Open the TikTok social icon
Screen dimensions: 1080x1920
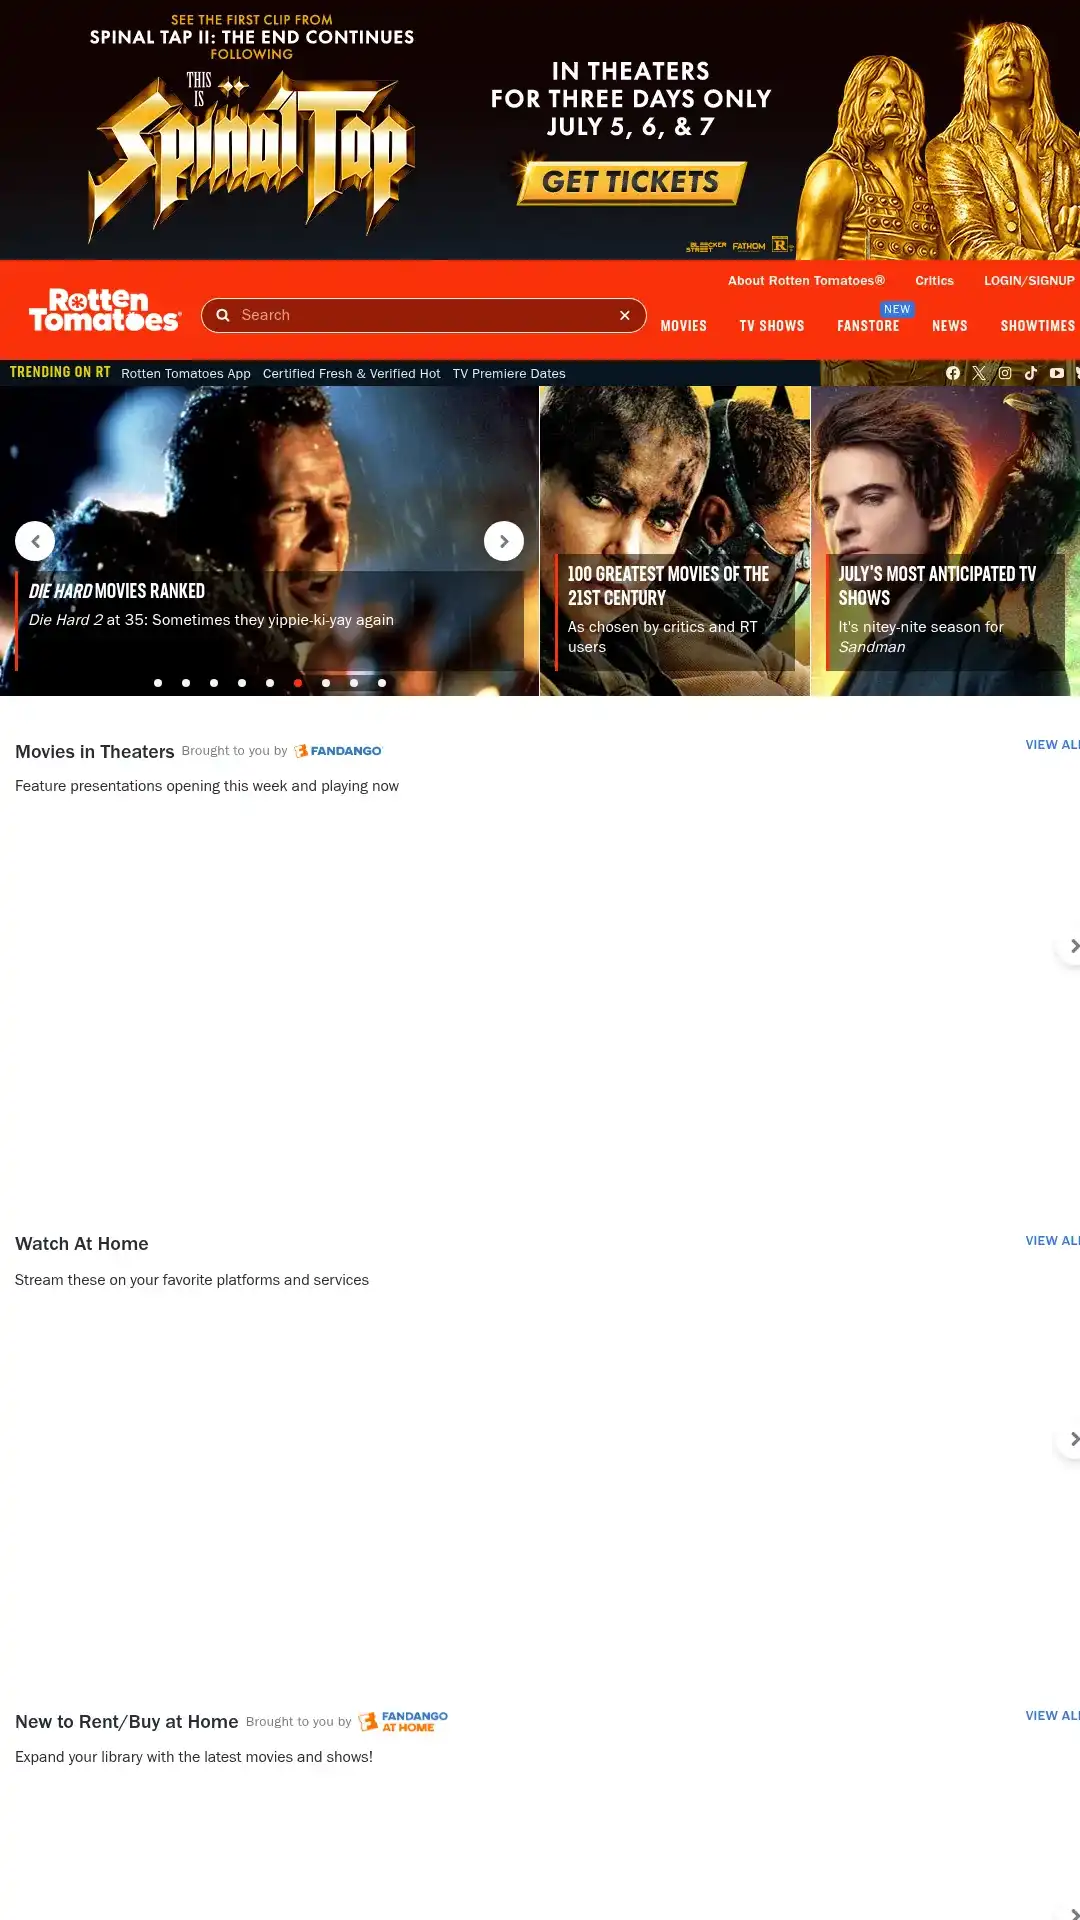pyautogui.click(x=1031, y=373)
